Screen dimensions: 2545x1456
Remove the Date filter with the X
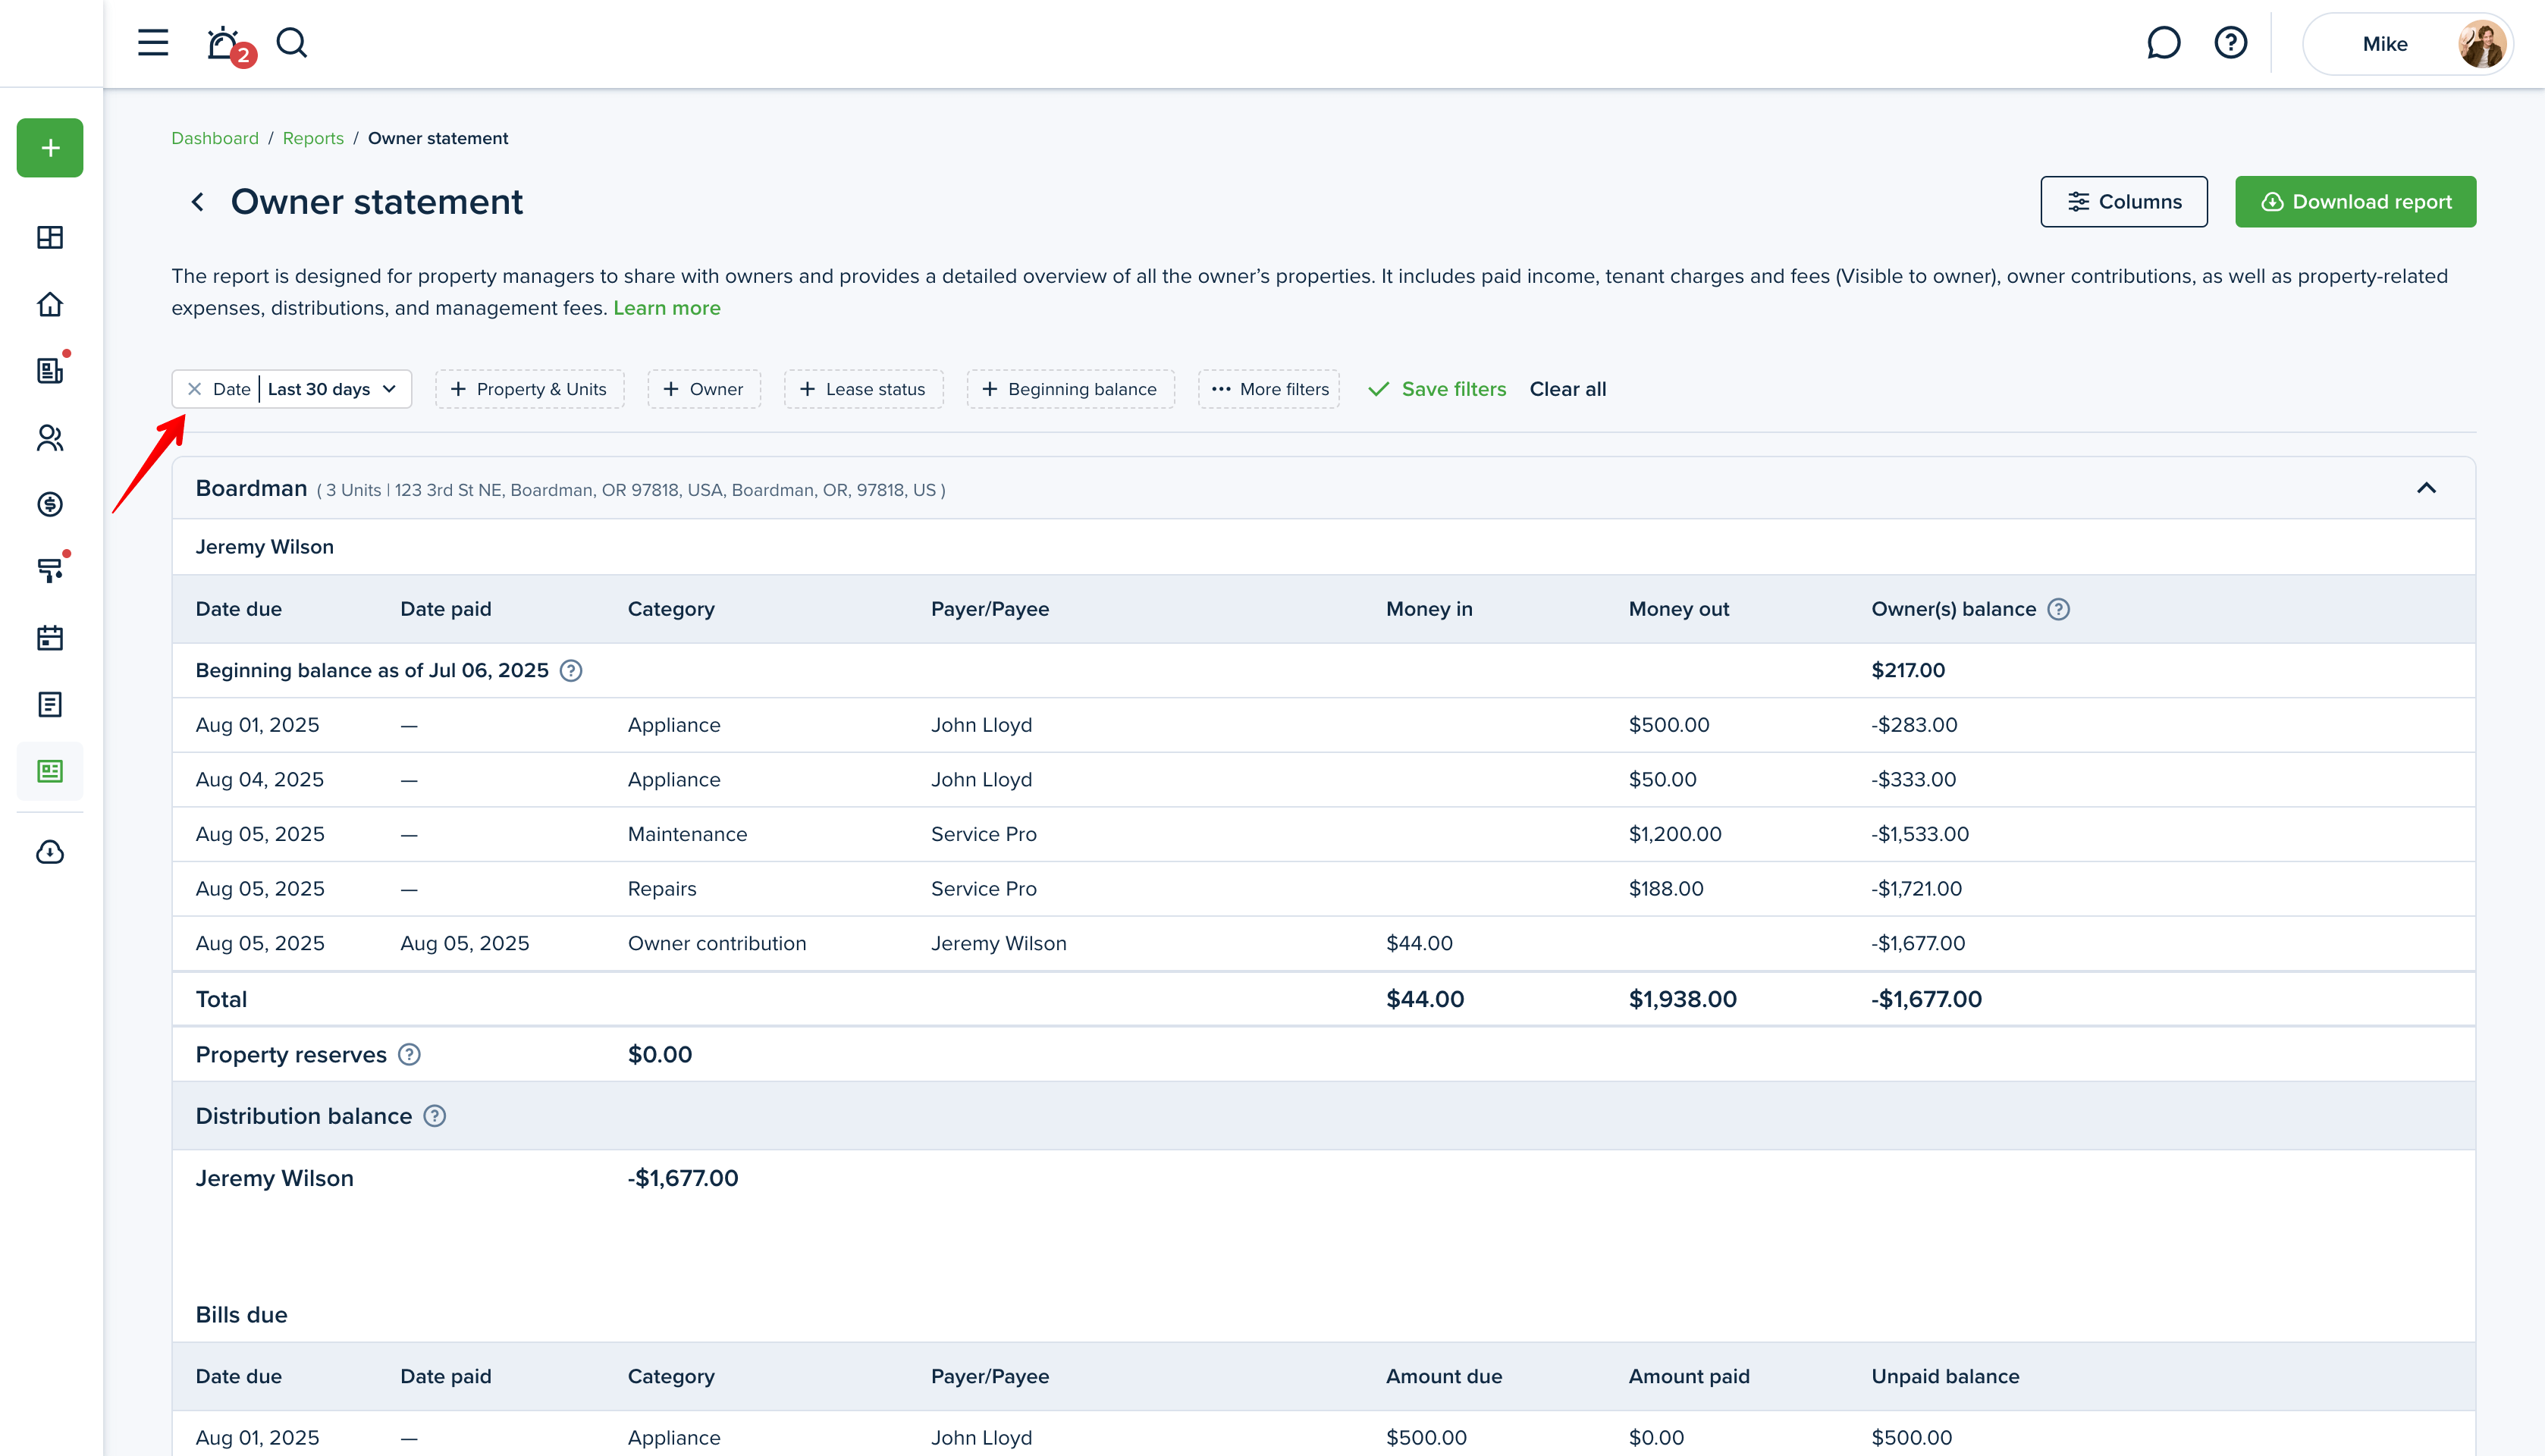click(195, 389)
